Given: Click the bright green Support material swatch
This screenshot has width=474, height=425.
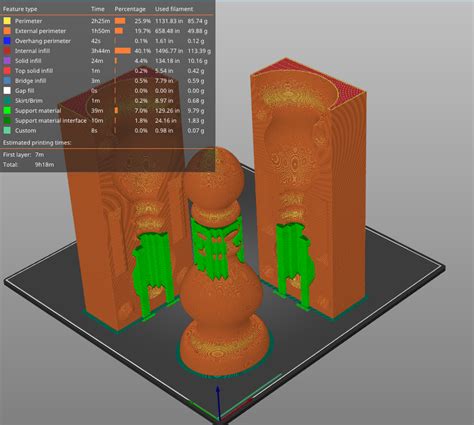Looking at the screenshot, I should [x=7, y=111].
